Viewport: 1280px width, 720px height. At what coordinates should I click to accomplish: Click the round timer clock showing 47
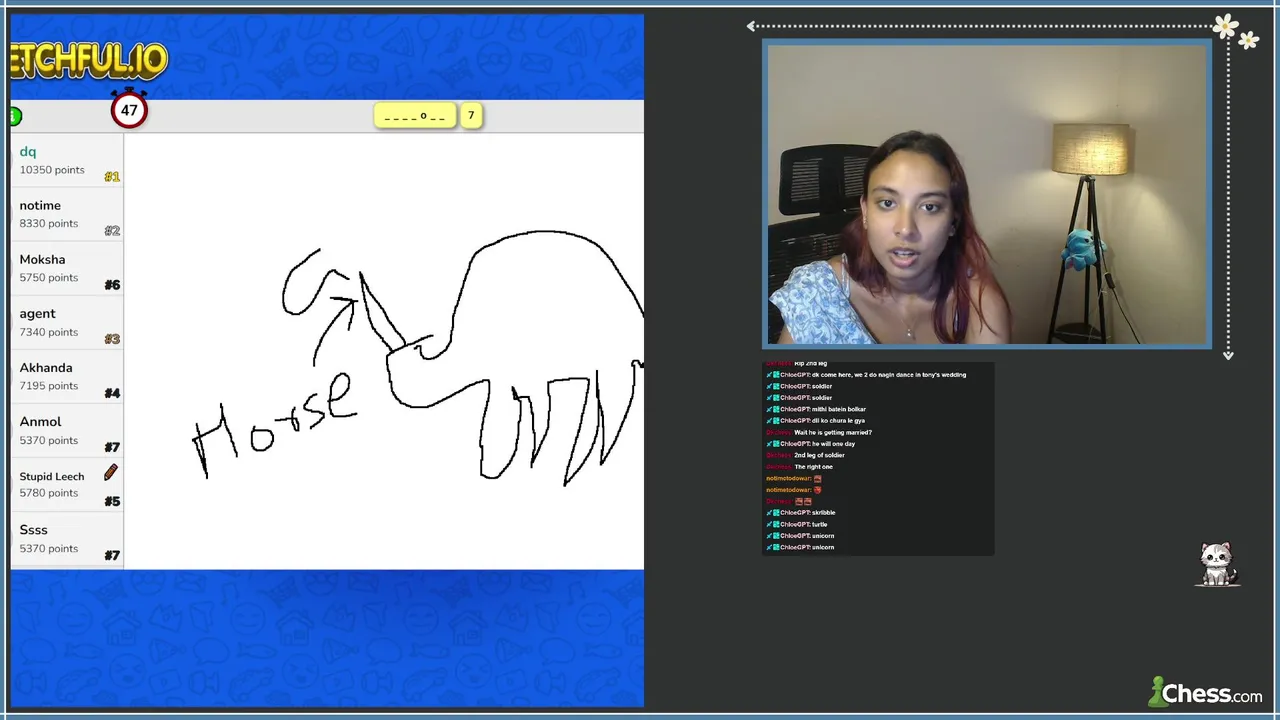(129, 109)
